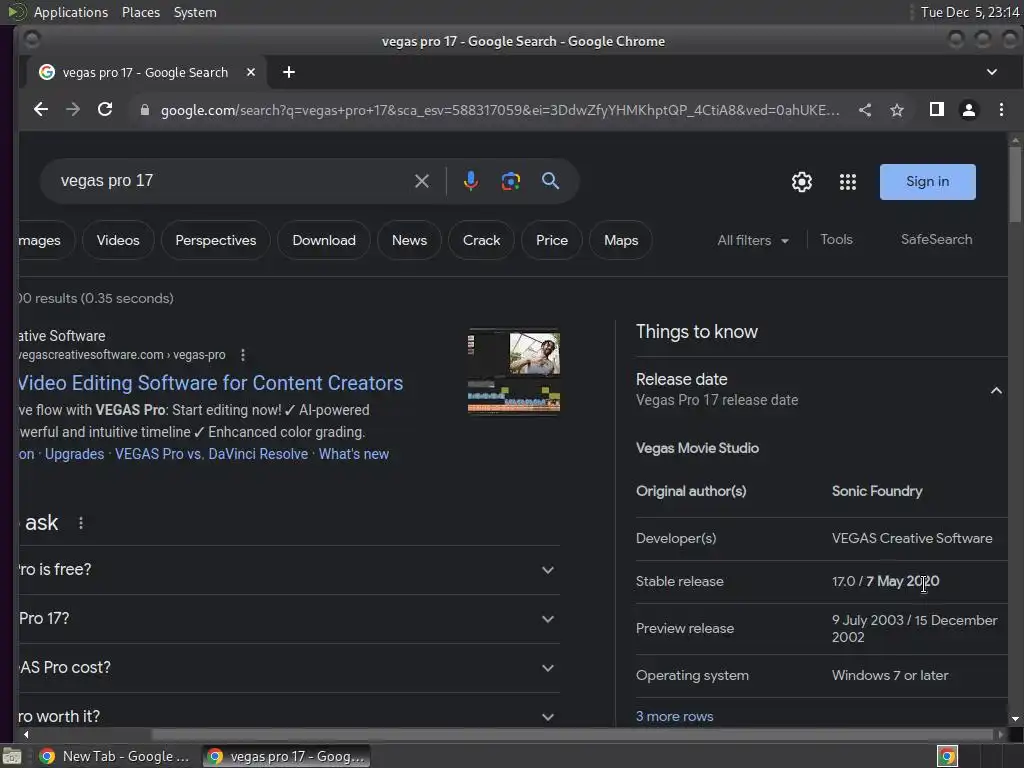Select the Crack filter chip

pyautogui.click(x=481, y=240)
